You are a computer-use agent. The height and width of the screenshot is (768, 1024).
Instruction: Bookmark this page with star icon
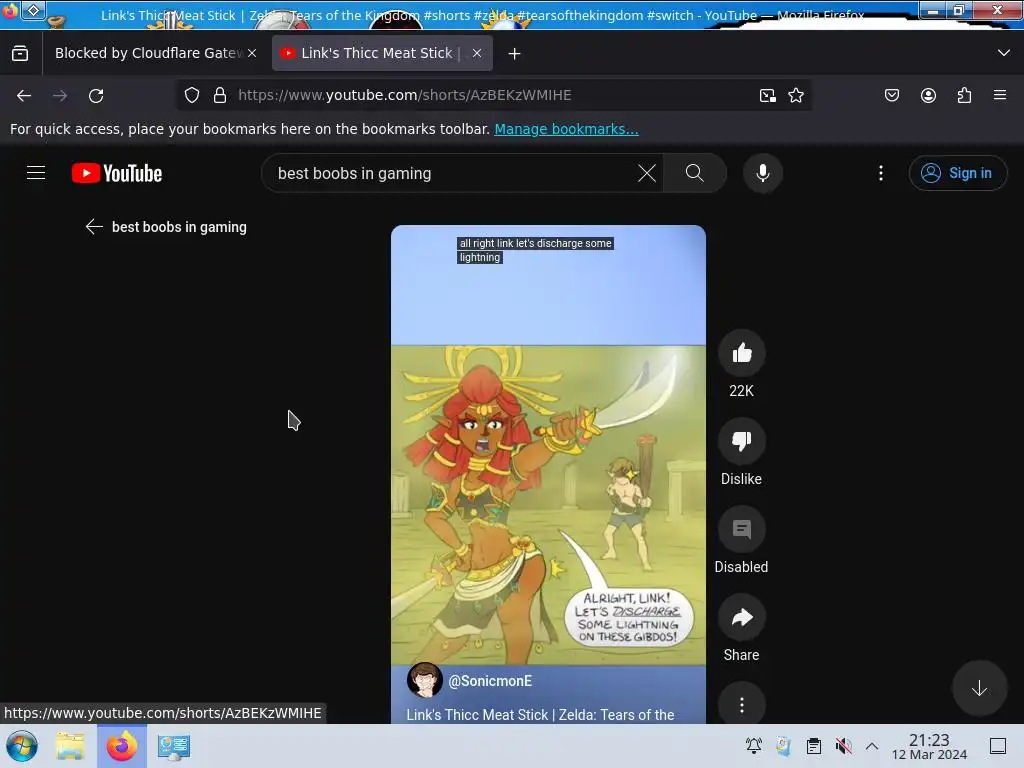[796, 95]
